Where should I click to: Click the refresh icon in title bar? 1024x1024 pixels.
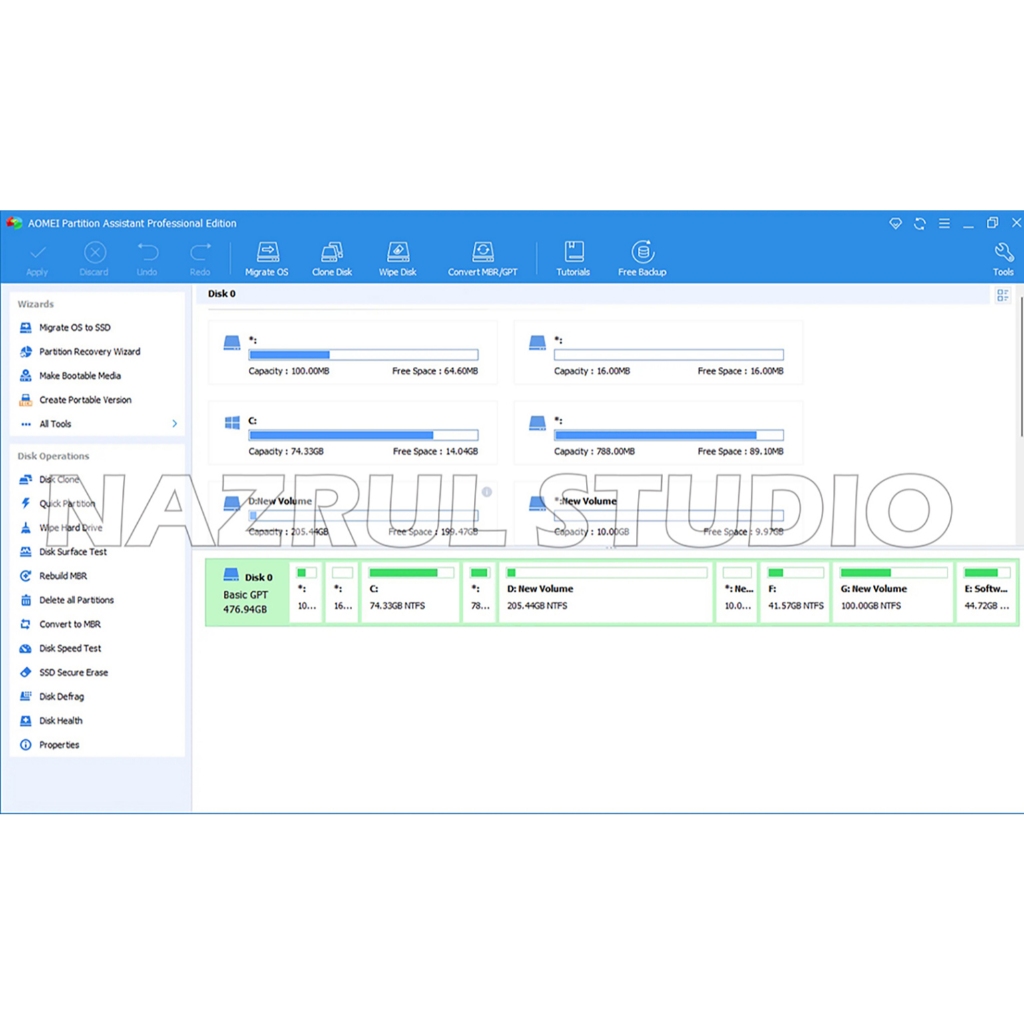pyautogui.click(x=920, y=223)
